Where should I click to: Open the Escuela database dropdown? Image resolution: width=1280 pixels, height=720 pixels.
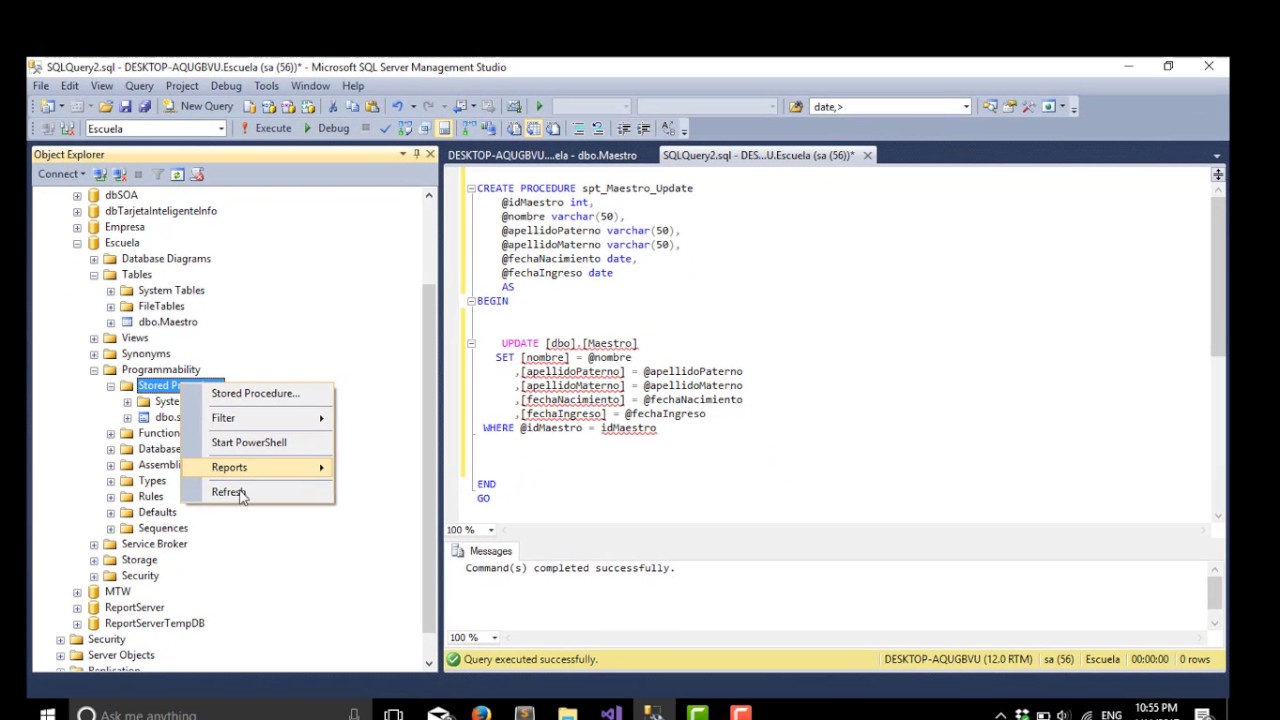point(221,129)
